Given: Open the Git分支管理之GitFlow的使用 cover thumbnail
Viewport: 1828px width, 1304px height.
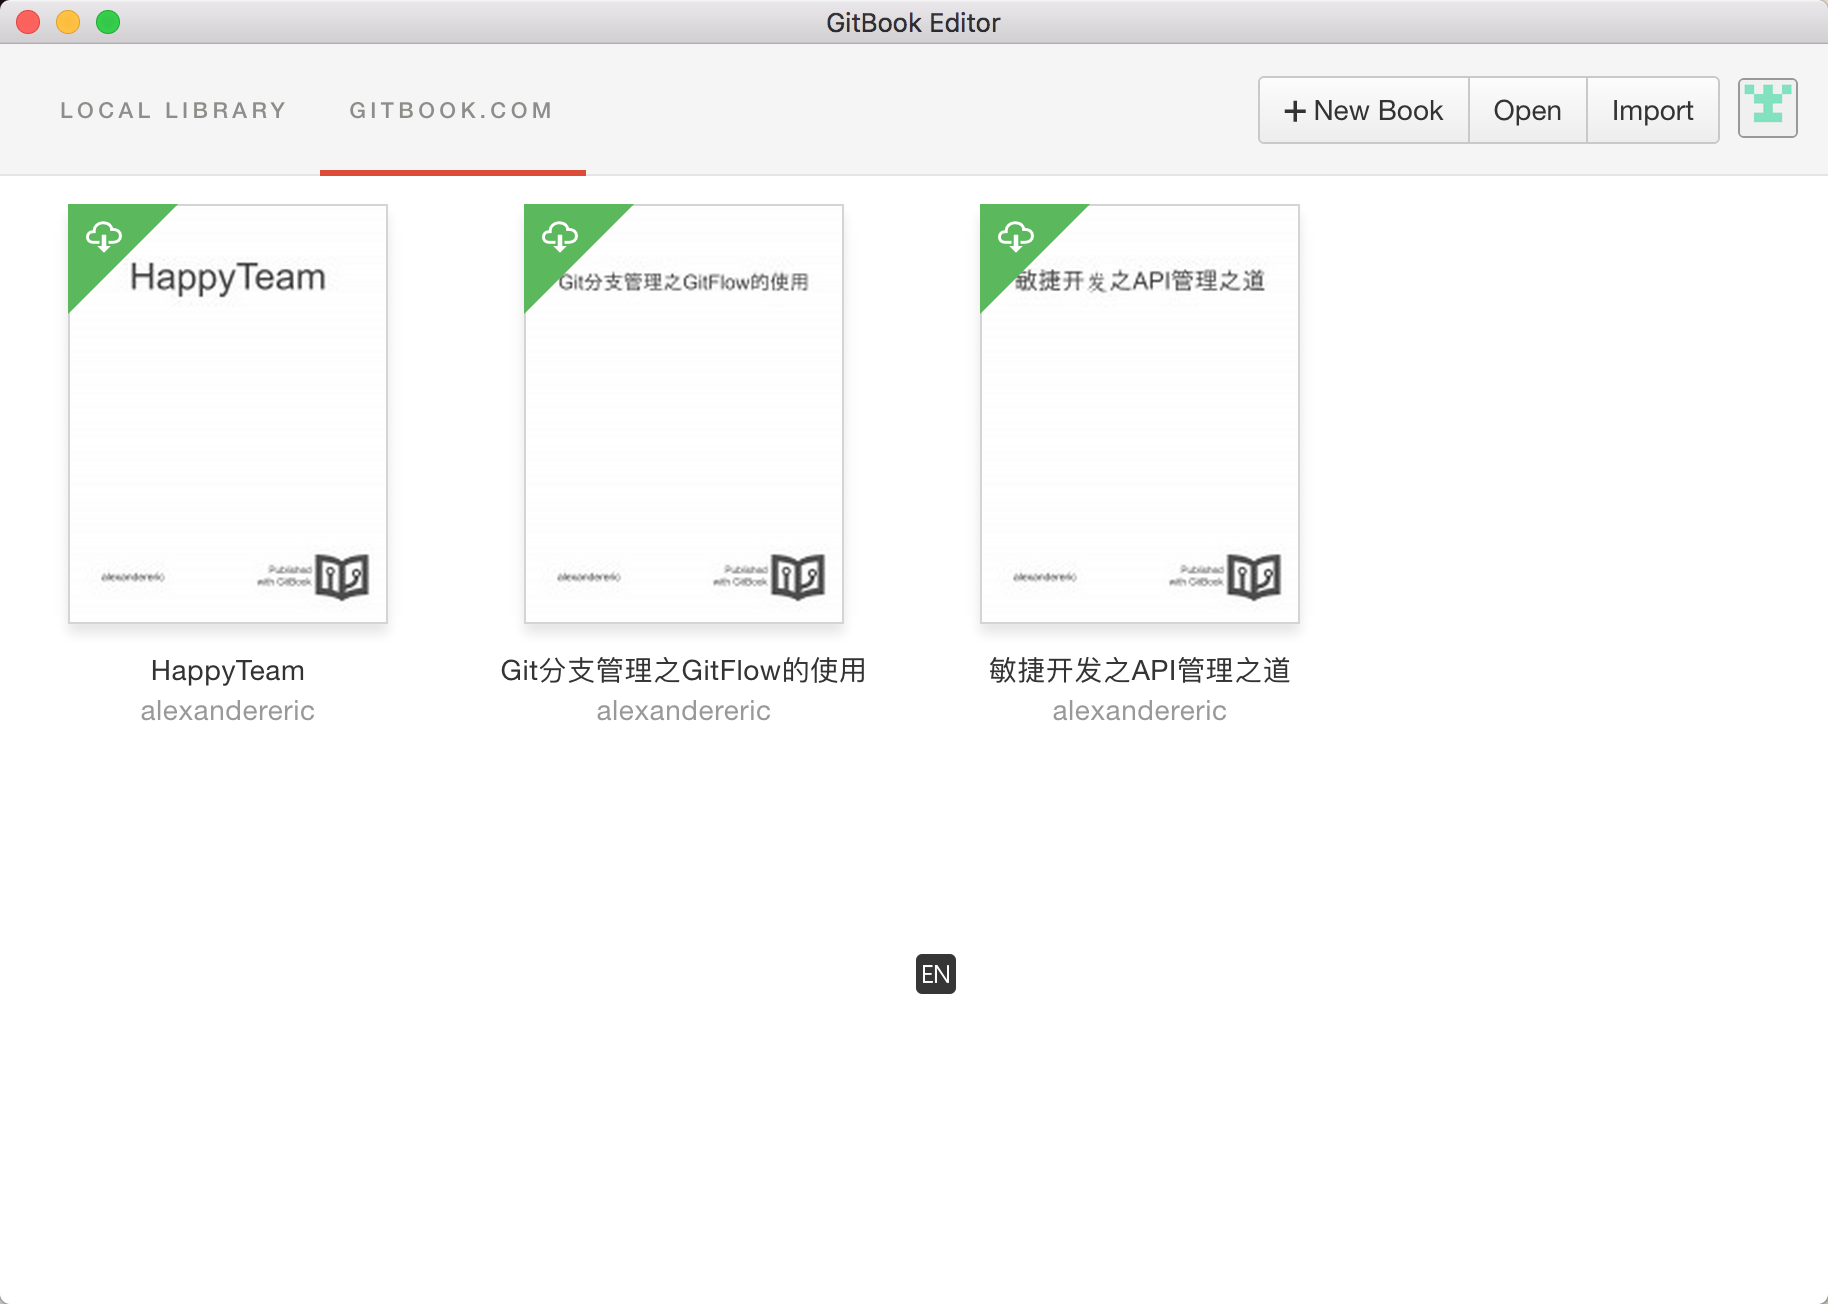Looking at the screenshot, I should point(684,414).
